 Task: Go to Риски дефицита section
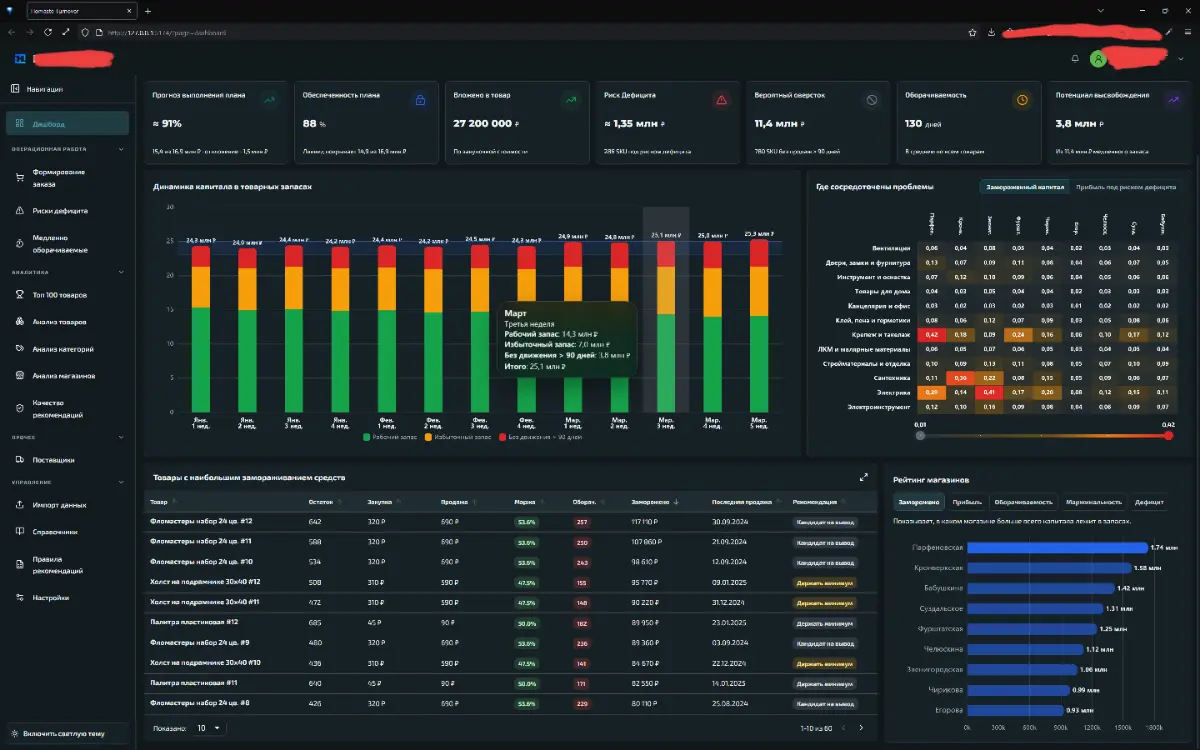pyautogui.click(x=67, y=211)
